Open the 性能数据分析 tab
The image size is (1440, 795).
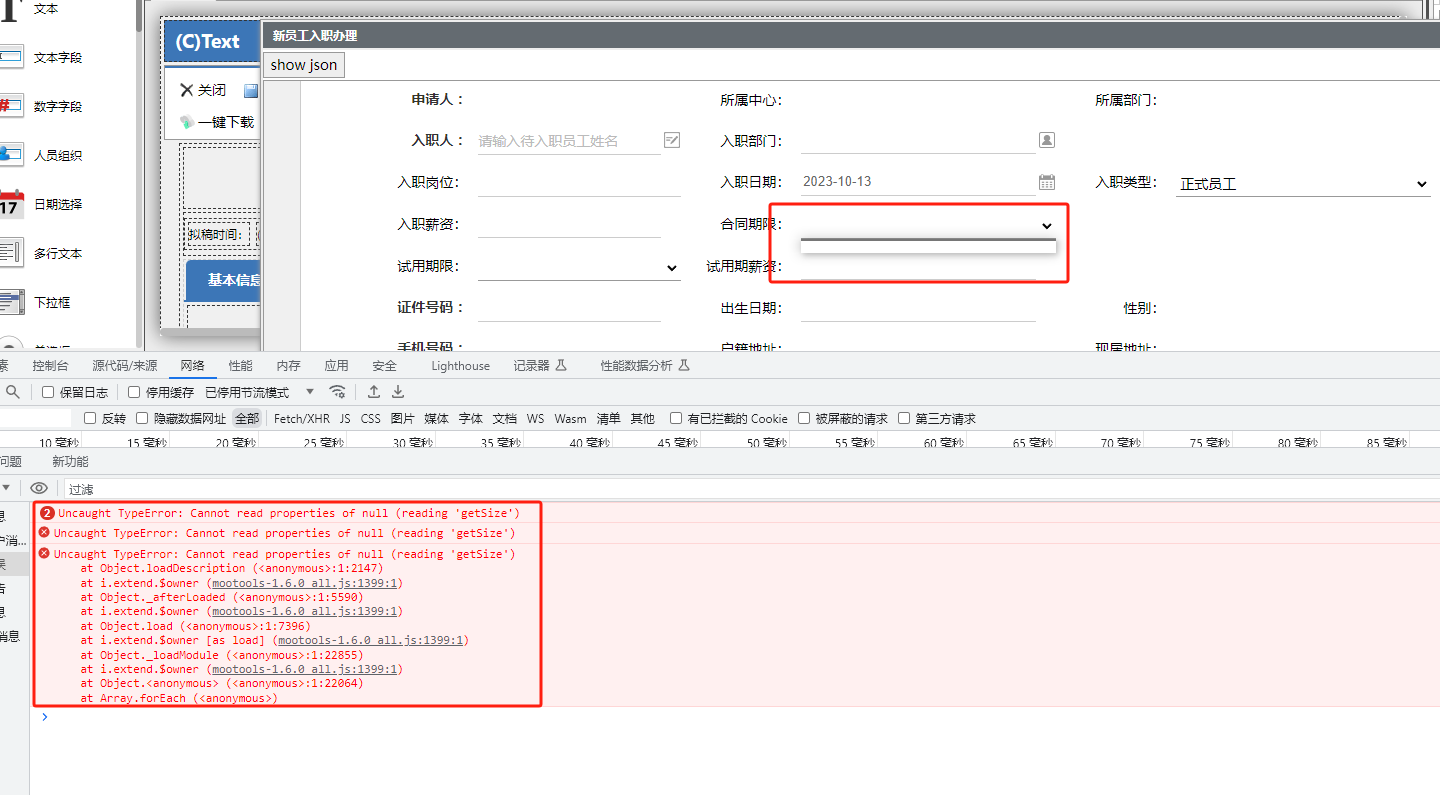coord(645,366)
